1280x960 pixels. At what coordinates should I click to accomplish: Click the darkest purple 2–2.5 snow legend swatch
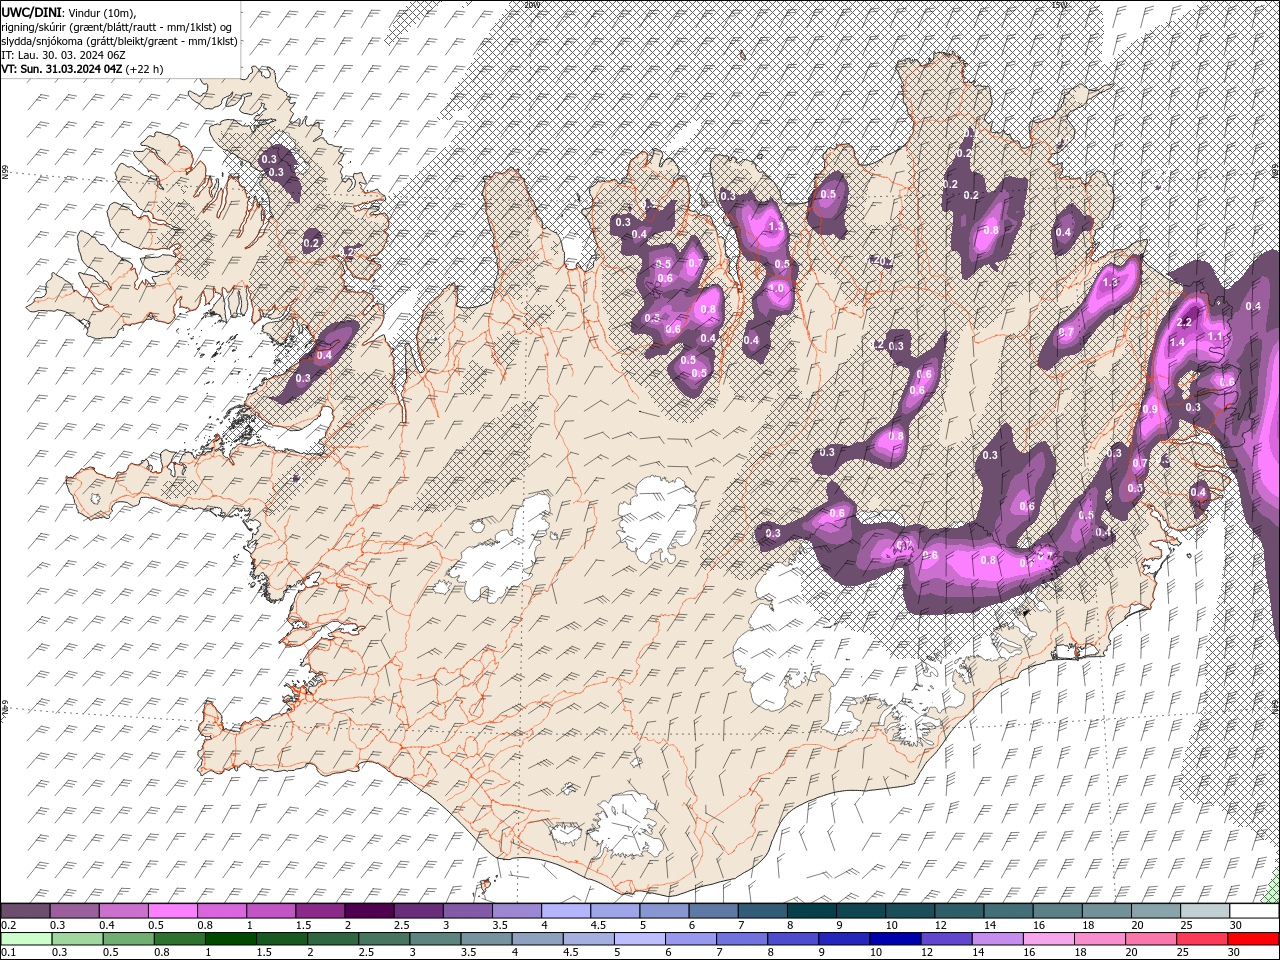pyautogui.click(x=369, y=911)
